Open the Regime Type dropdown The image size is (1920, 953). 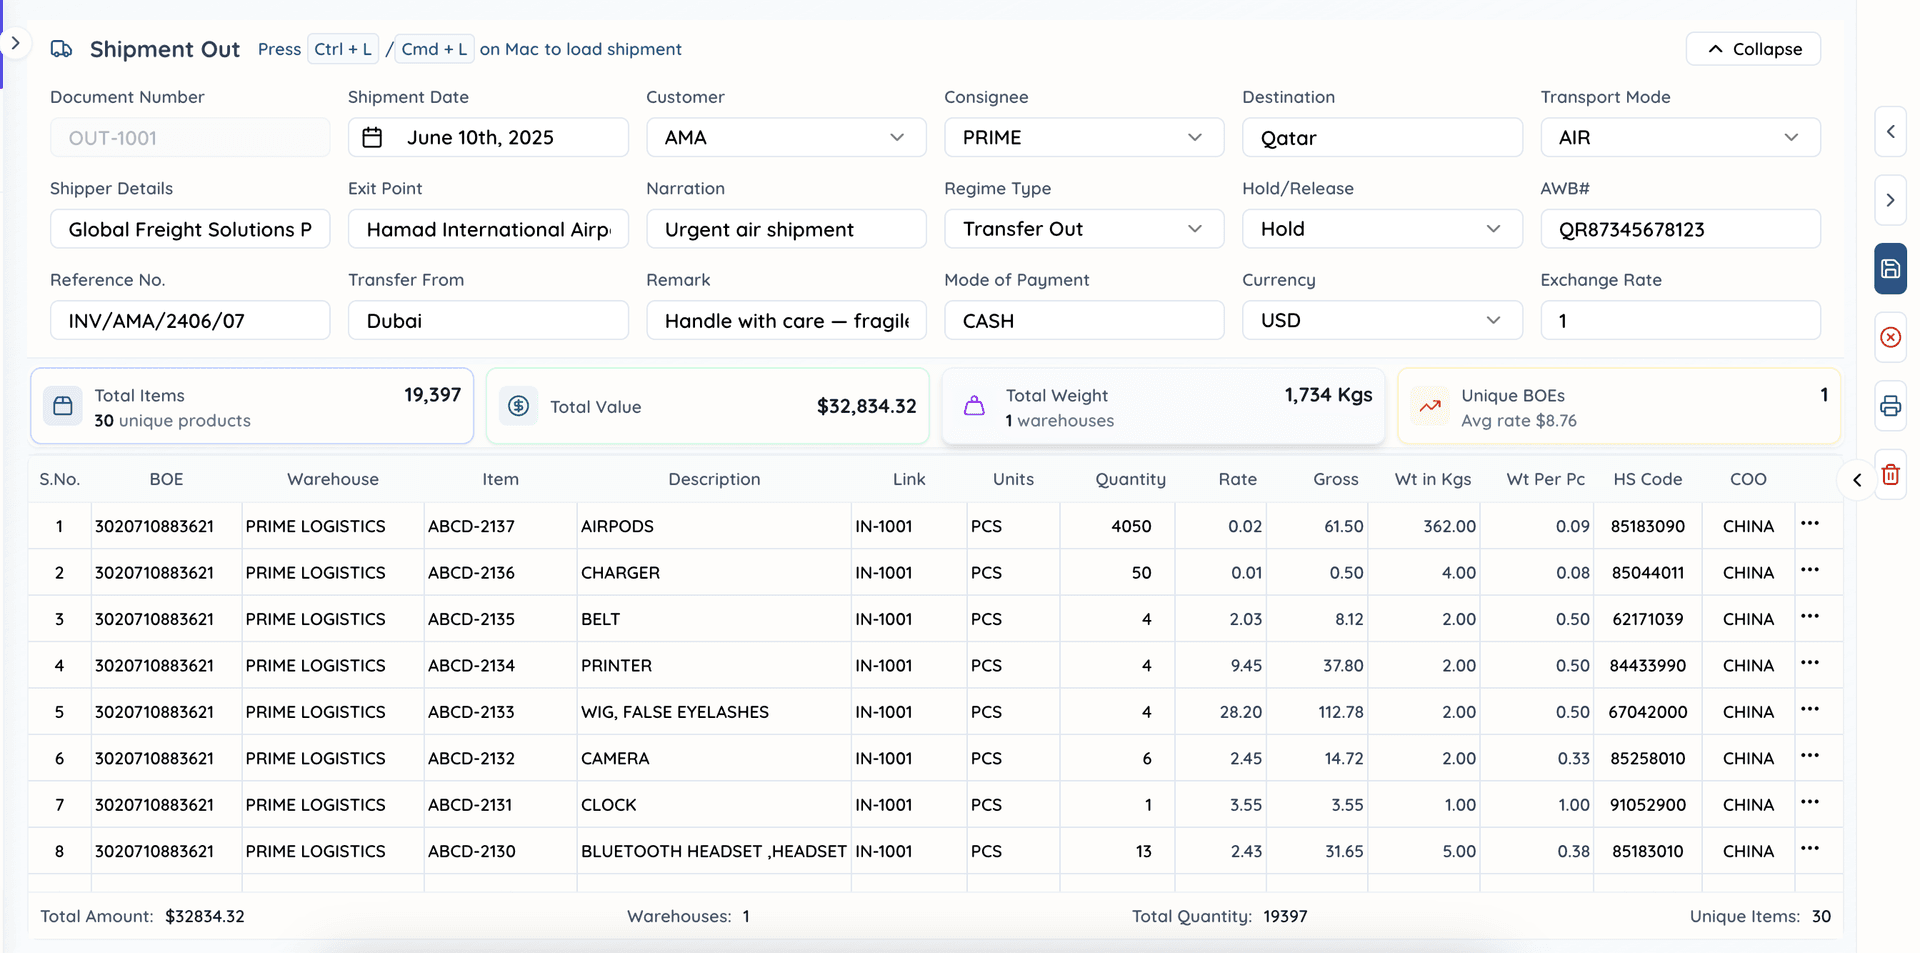(1083, 229)
